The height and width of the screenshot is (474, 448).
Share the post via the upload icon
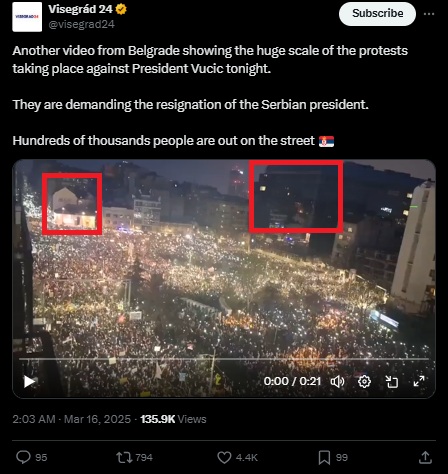(x=425, y=457)
